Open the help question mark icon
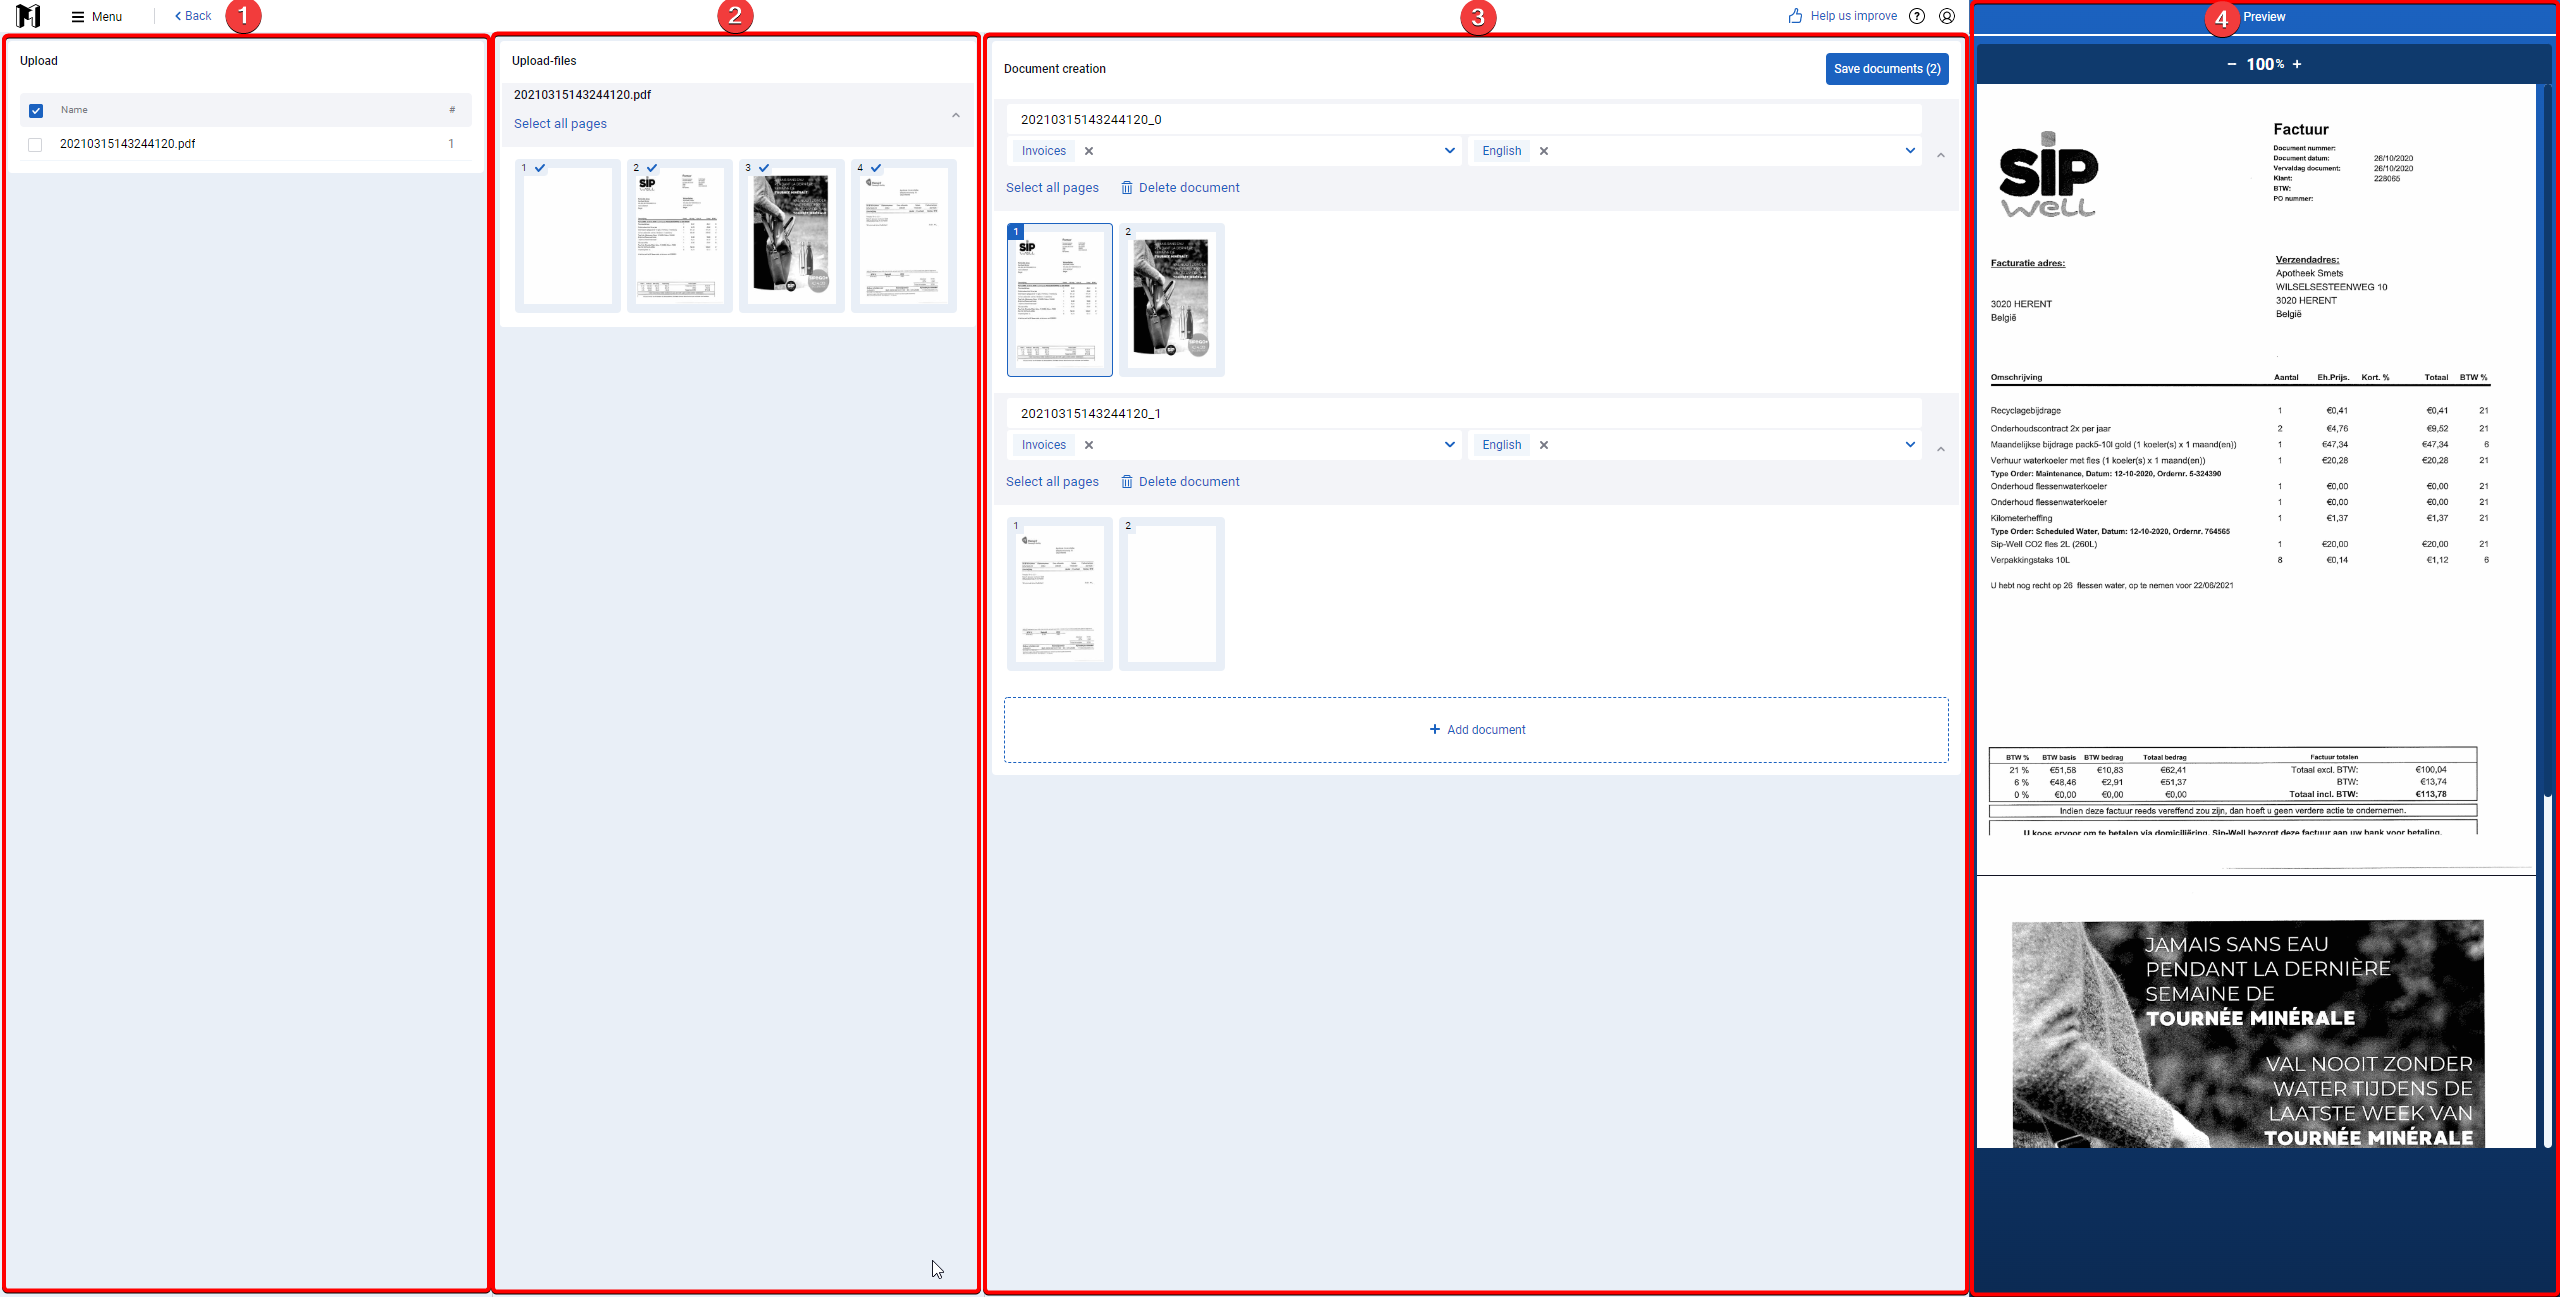 [1917, 16]
